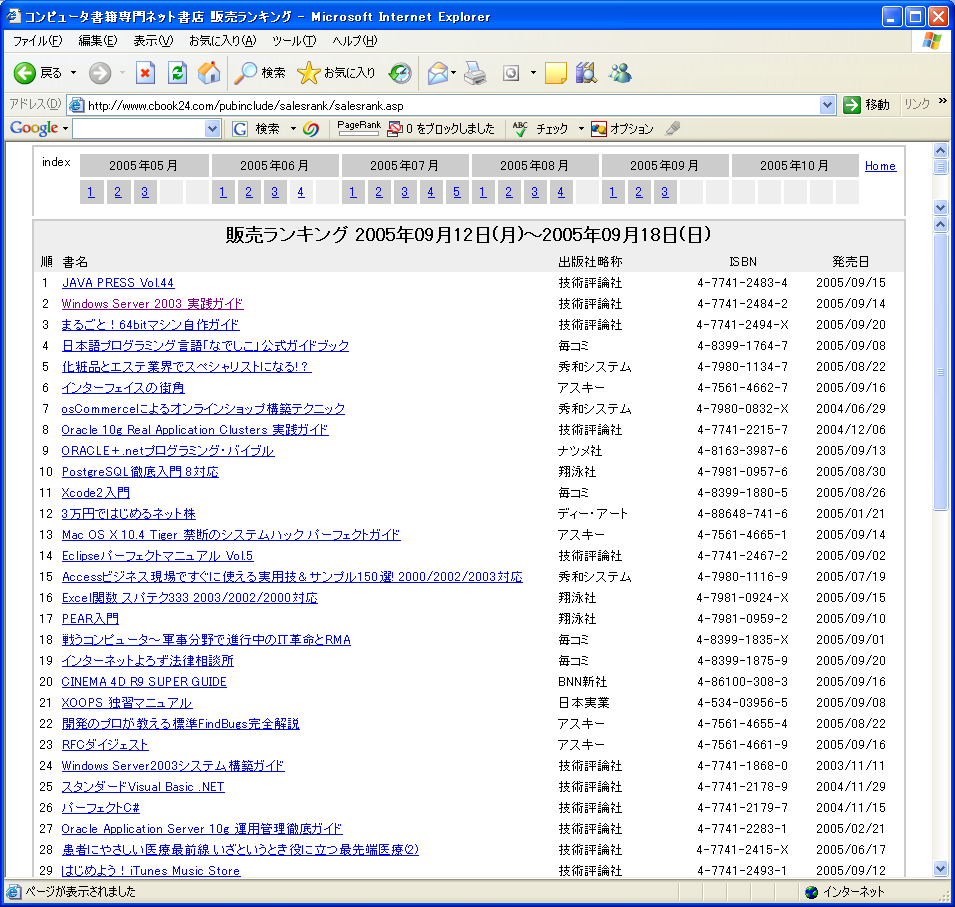Open the はじめよう！iTunes Music Store link
This screenshot has height=907, width=955.
pyautogui.click(x=151, y=871)
